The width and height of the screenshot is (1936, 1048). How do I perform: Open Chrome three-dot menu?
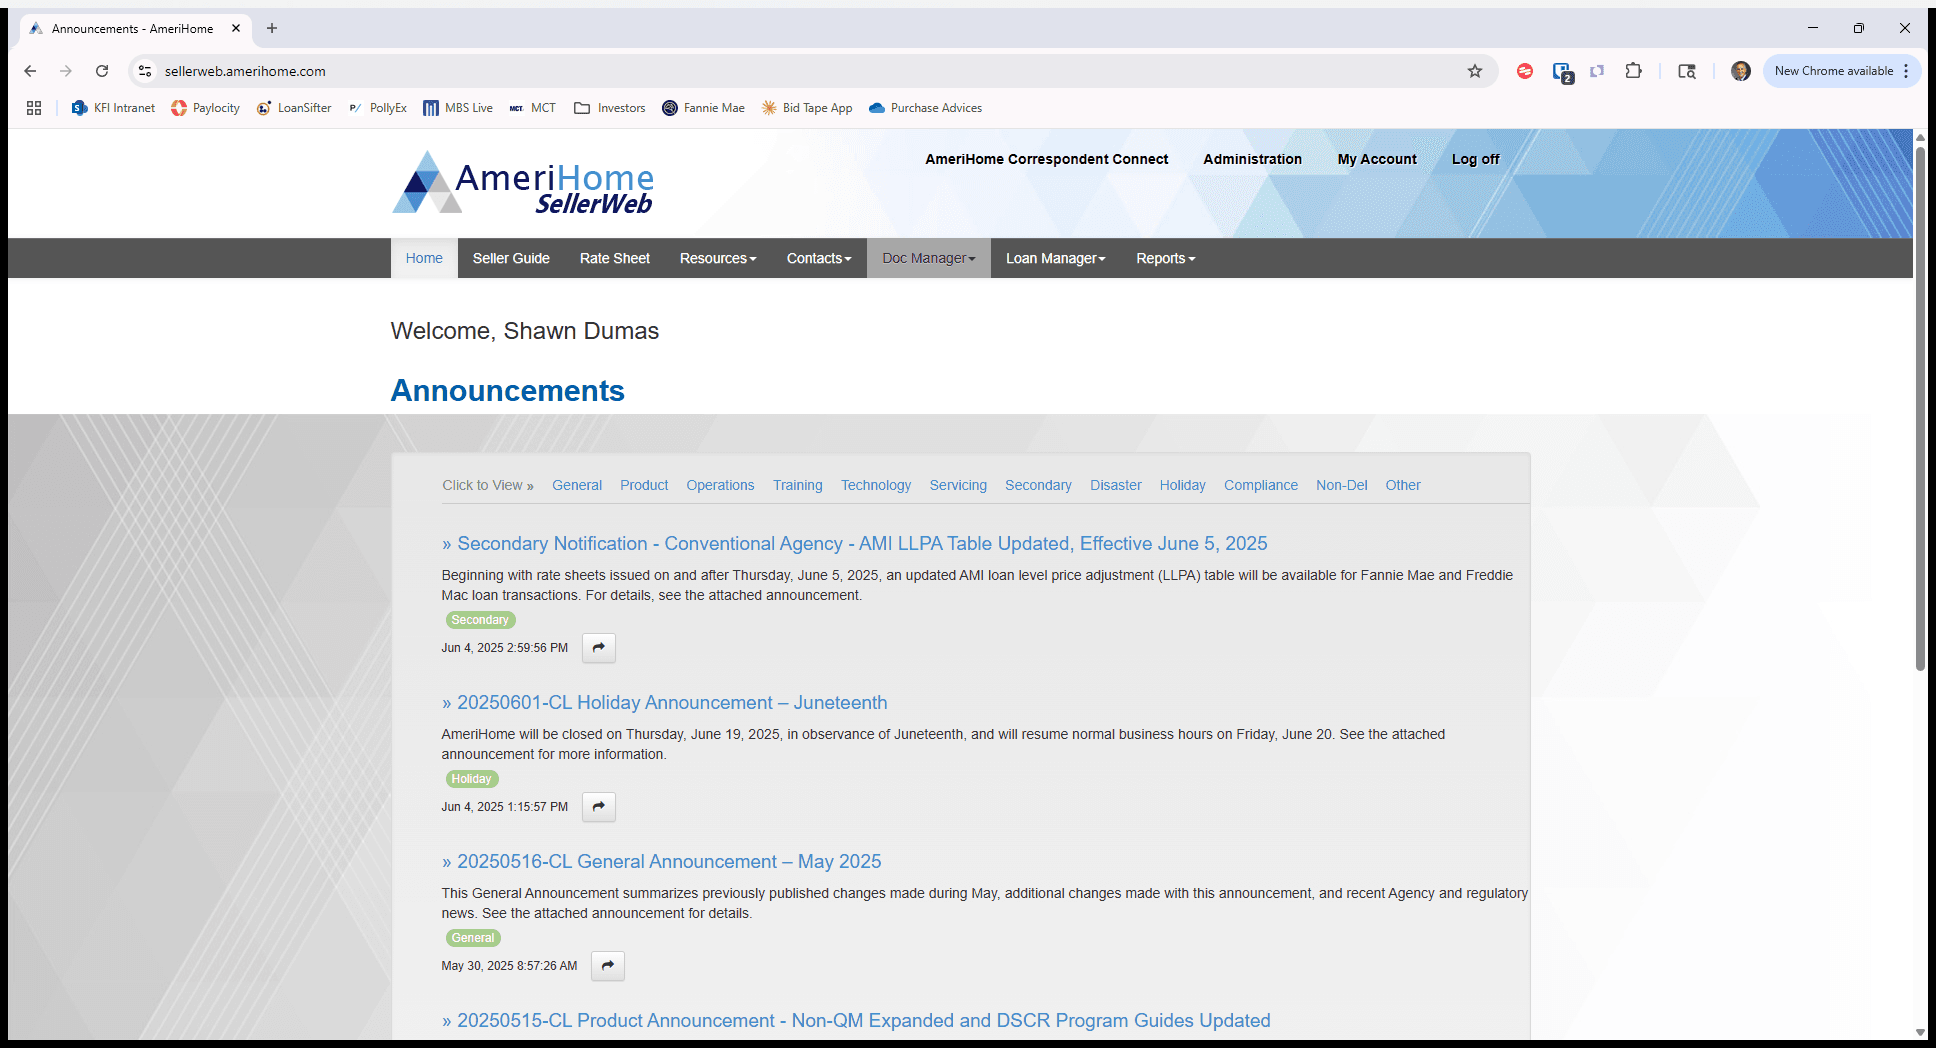(x=1906, y=71)
